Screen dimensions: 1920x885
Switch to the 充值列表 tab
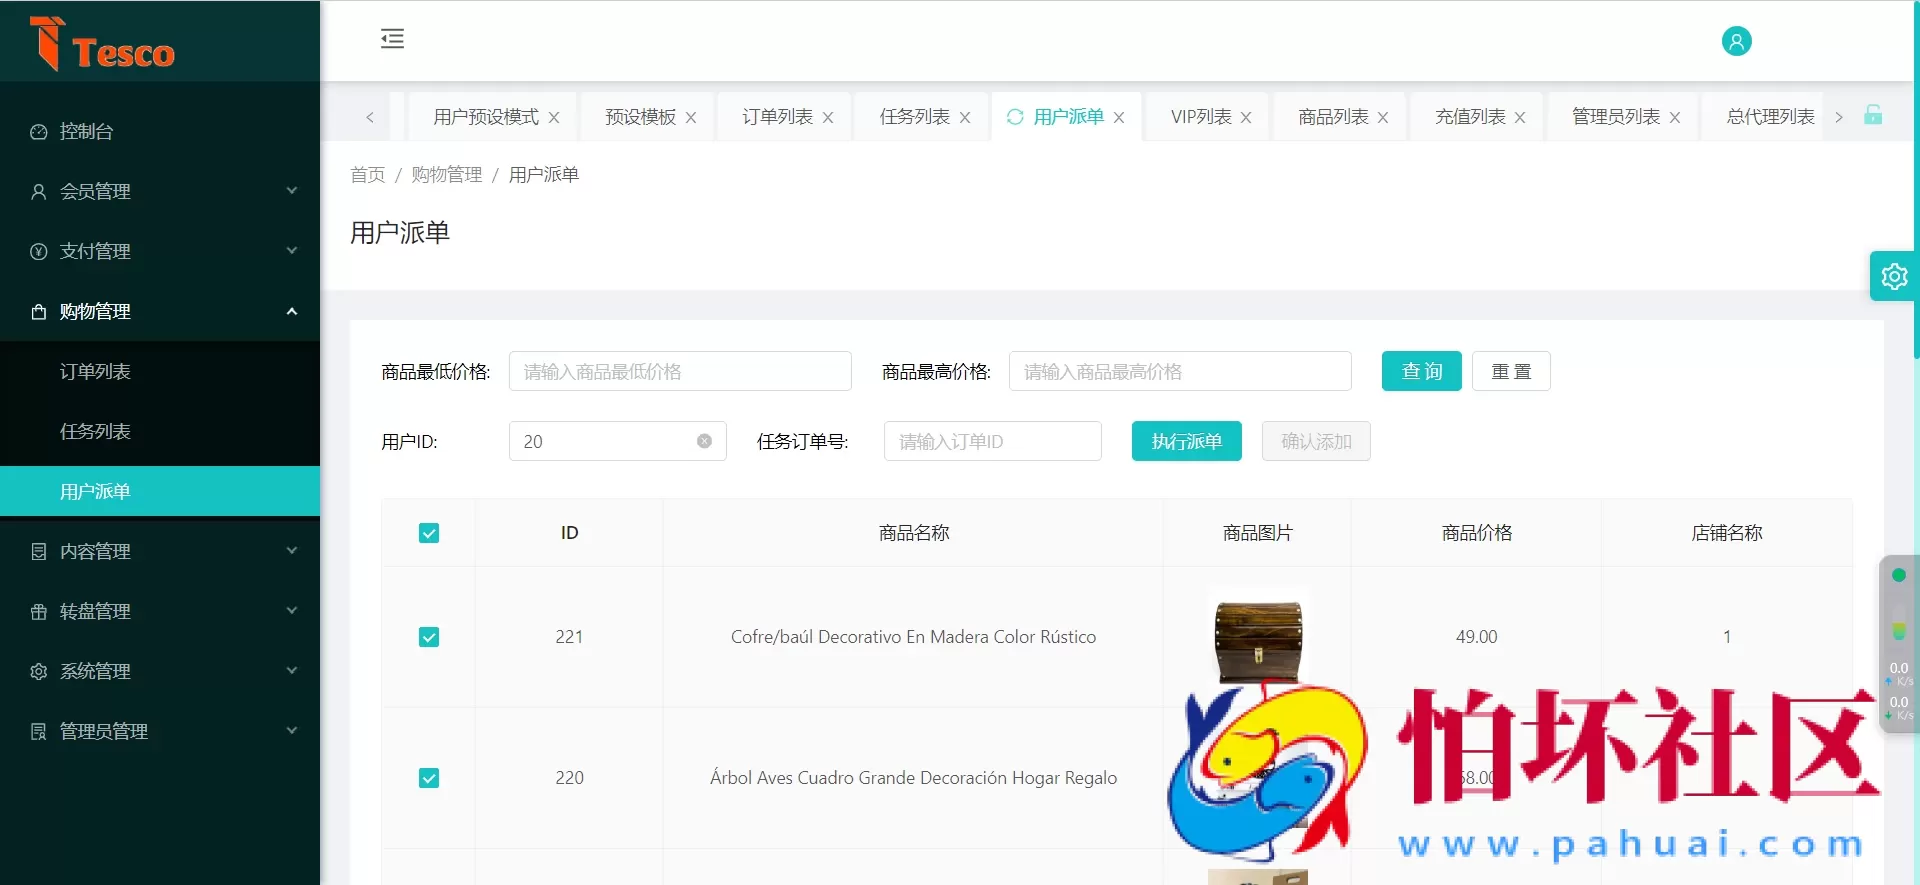pyautogui.click(x=1470, y=117)
